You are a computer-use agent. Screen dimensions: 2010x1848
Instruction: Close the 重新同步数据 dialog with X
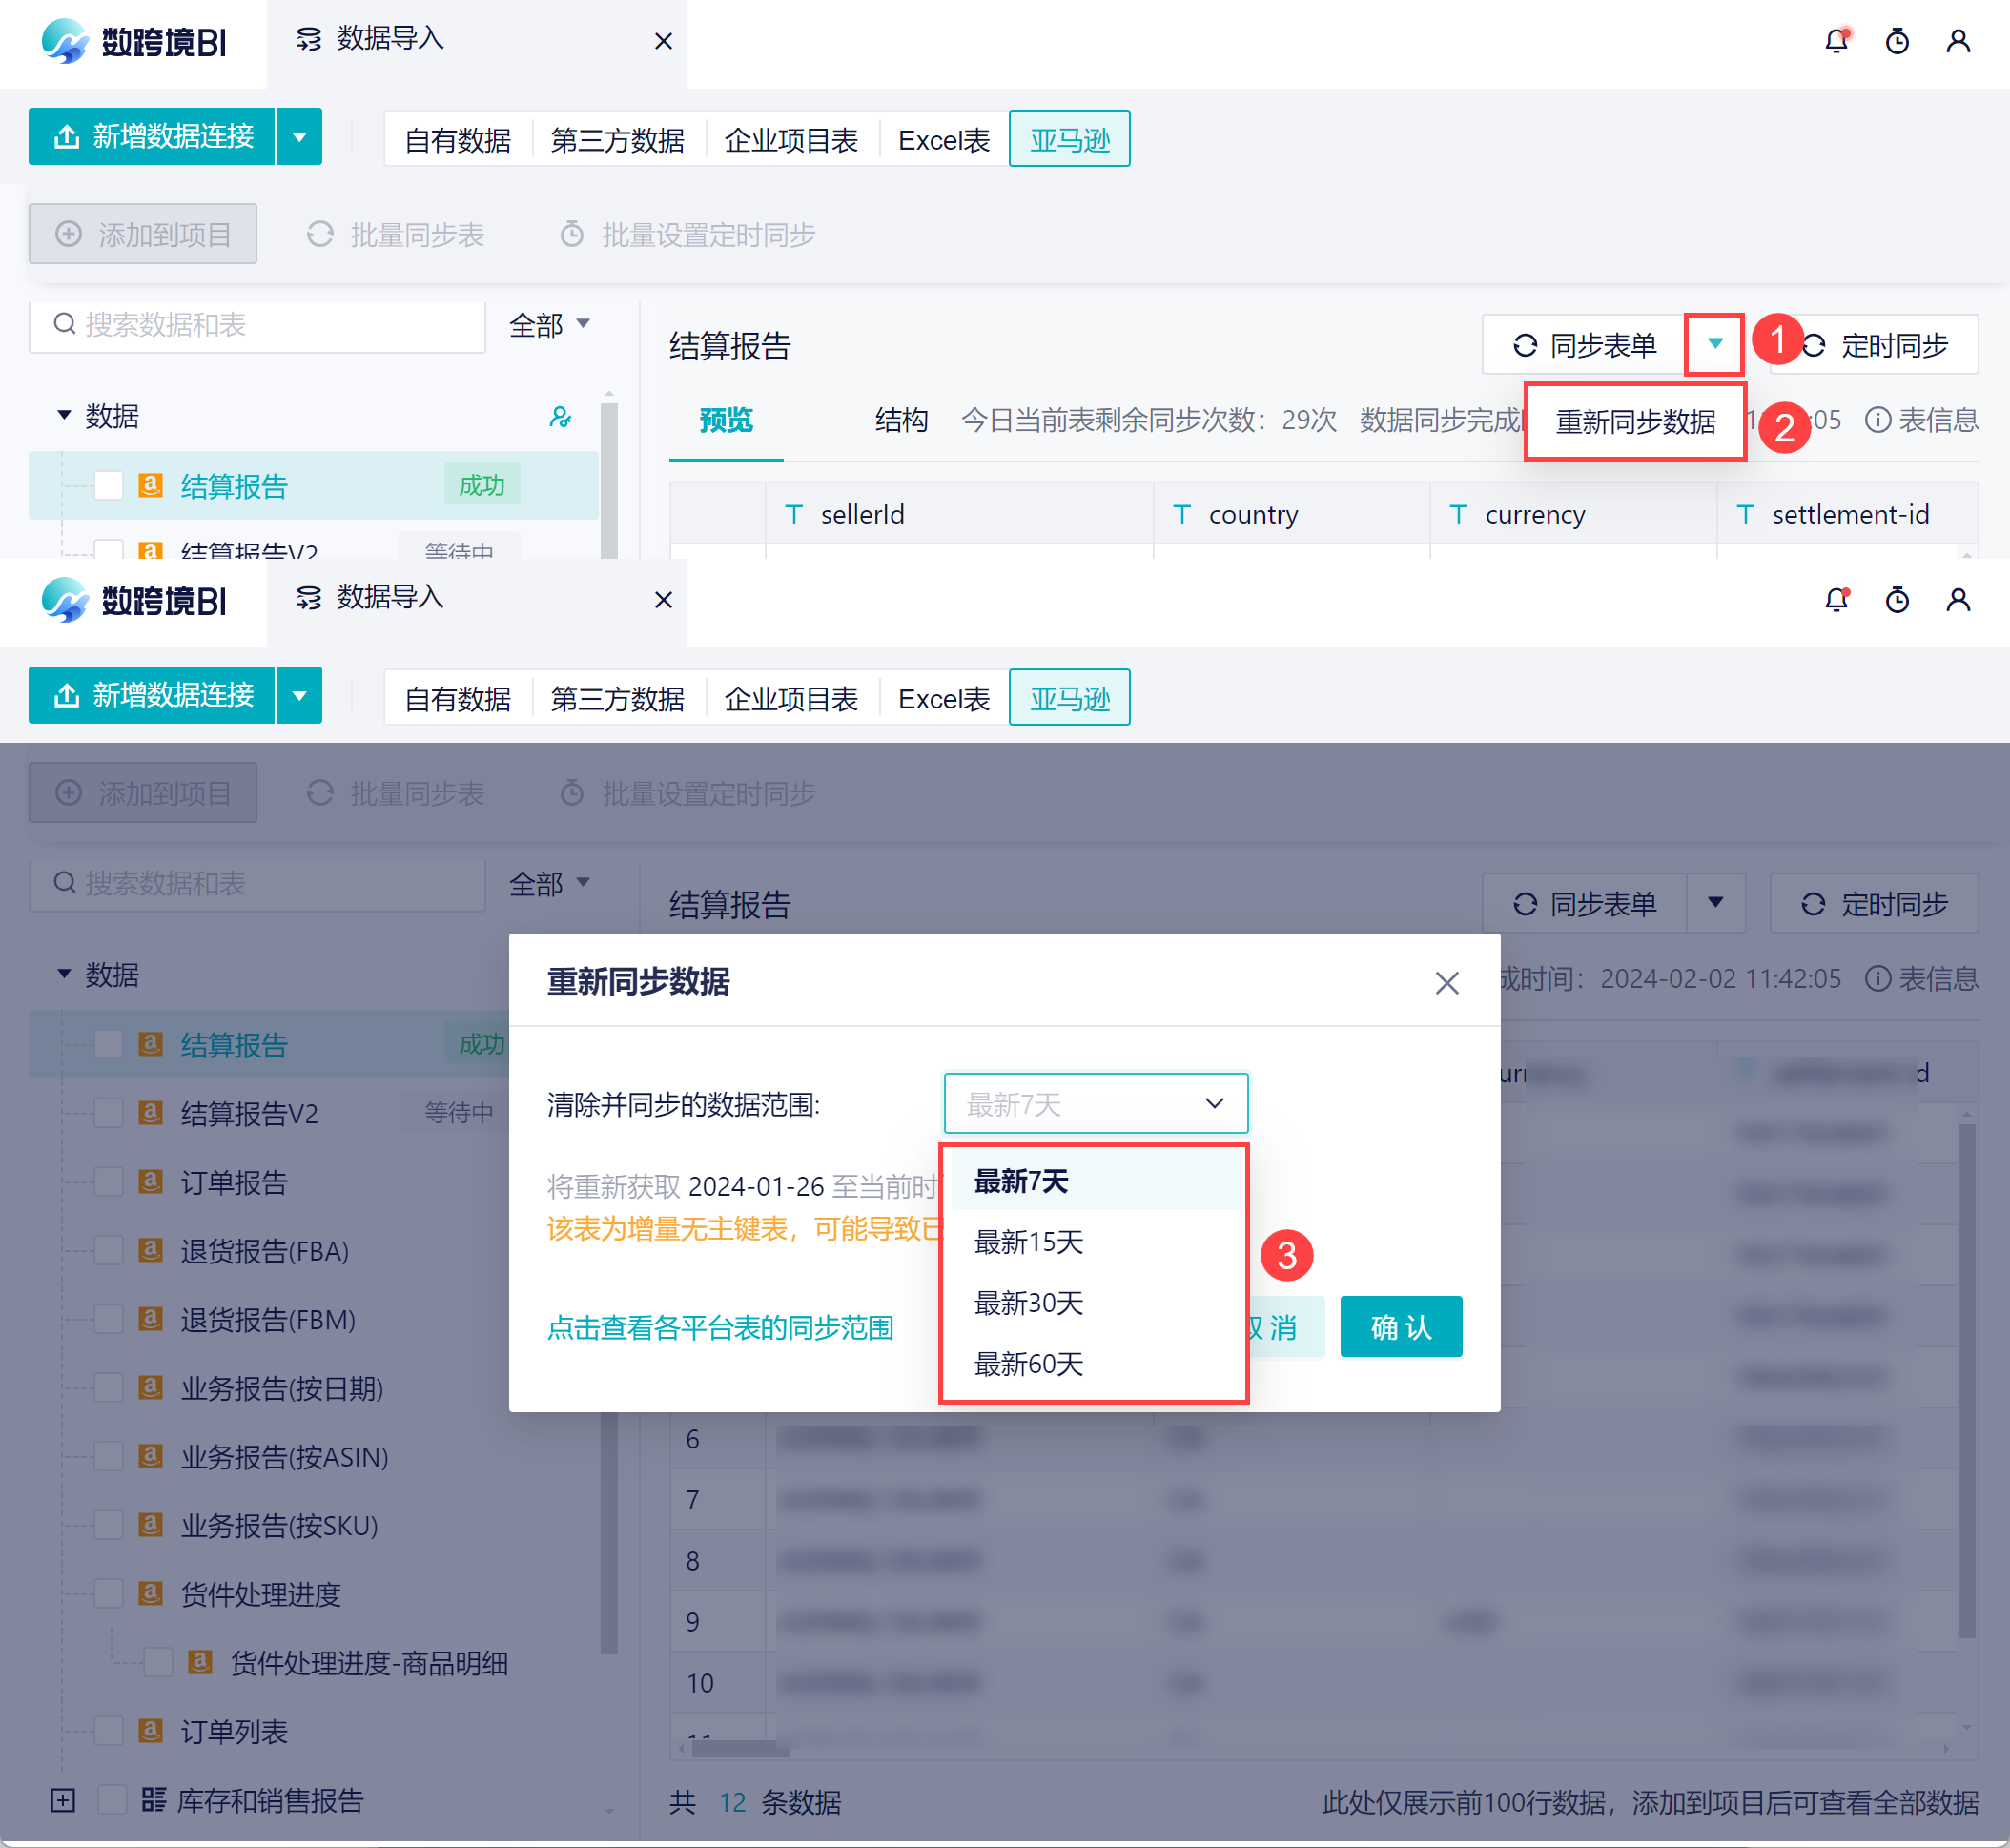point(1446,983)
